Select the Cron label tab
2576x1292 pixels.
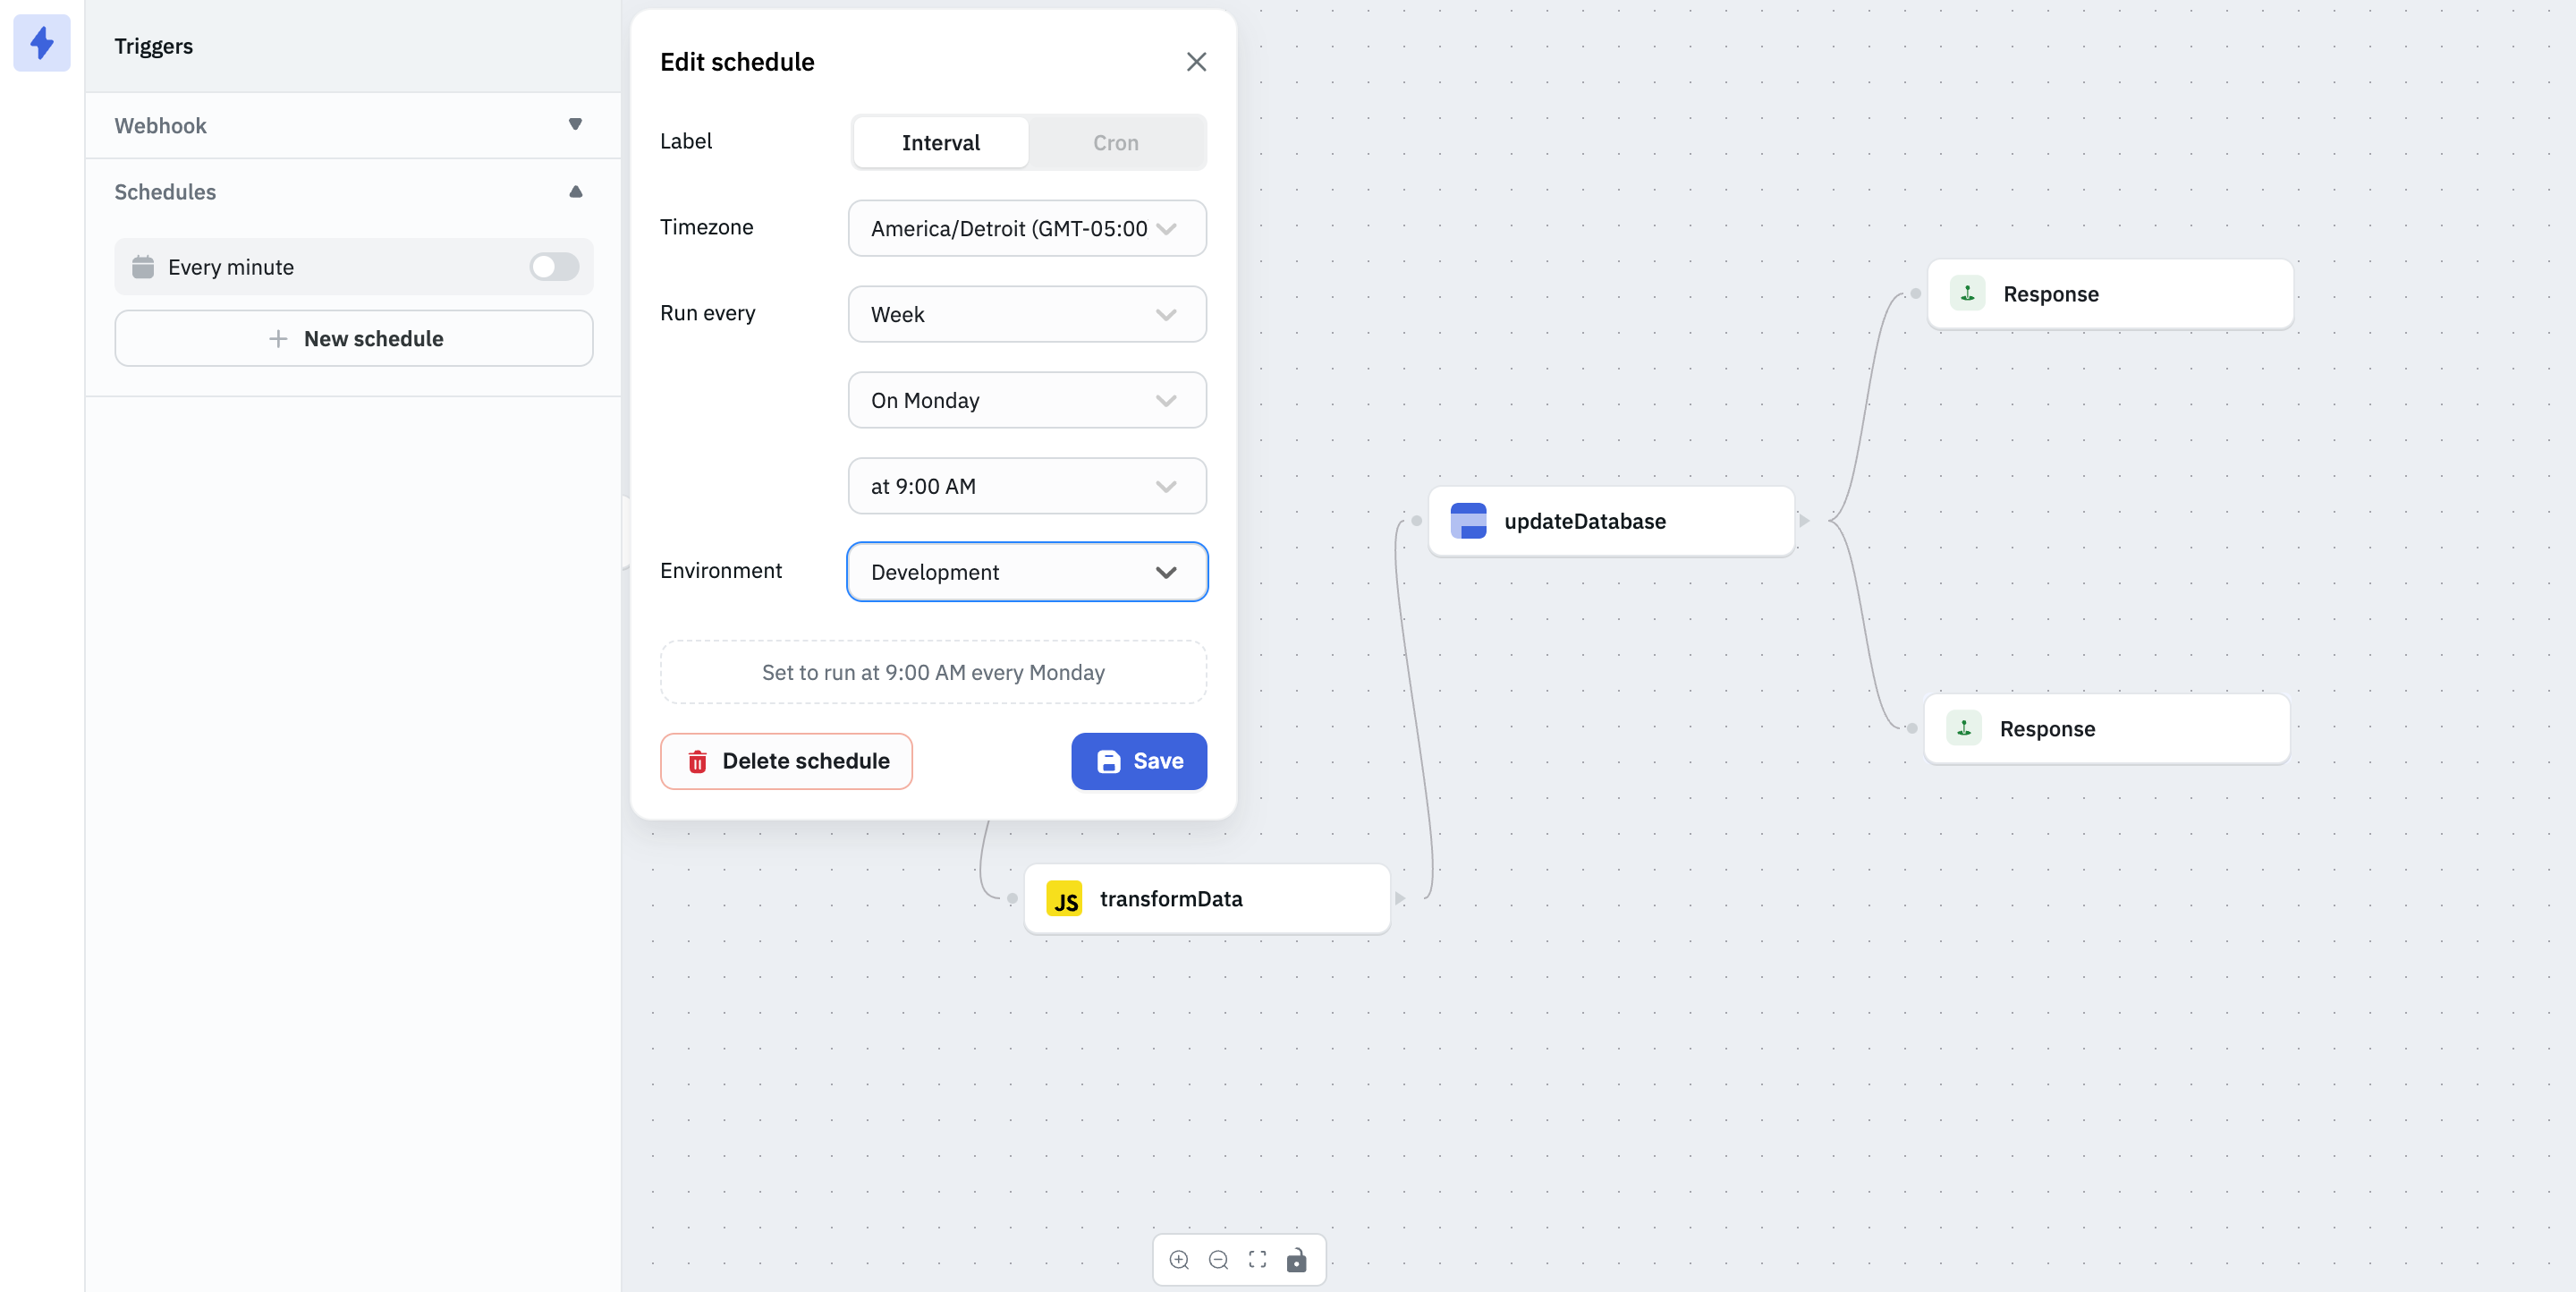pos(1116,140)
